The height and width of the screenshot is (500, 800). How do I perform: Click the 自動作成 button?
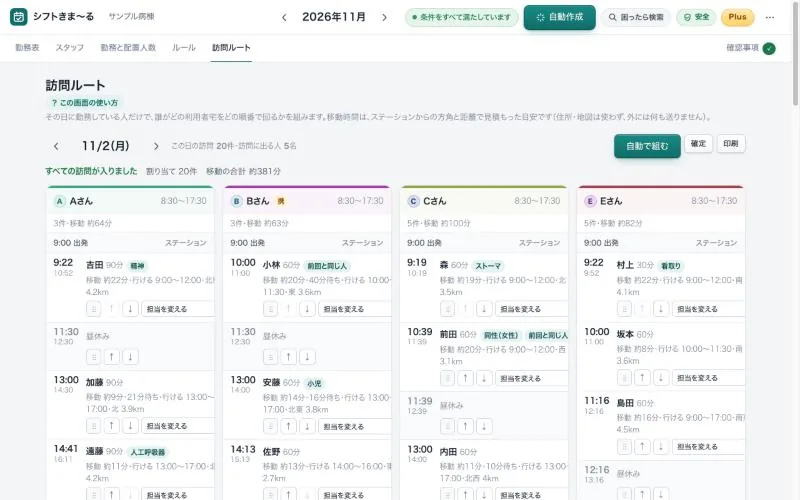(560, 17)
